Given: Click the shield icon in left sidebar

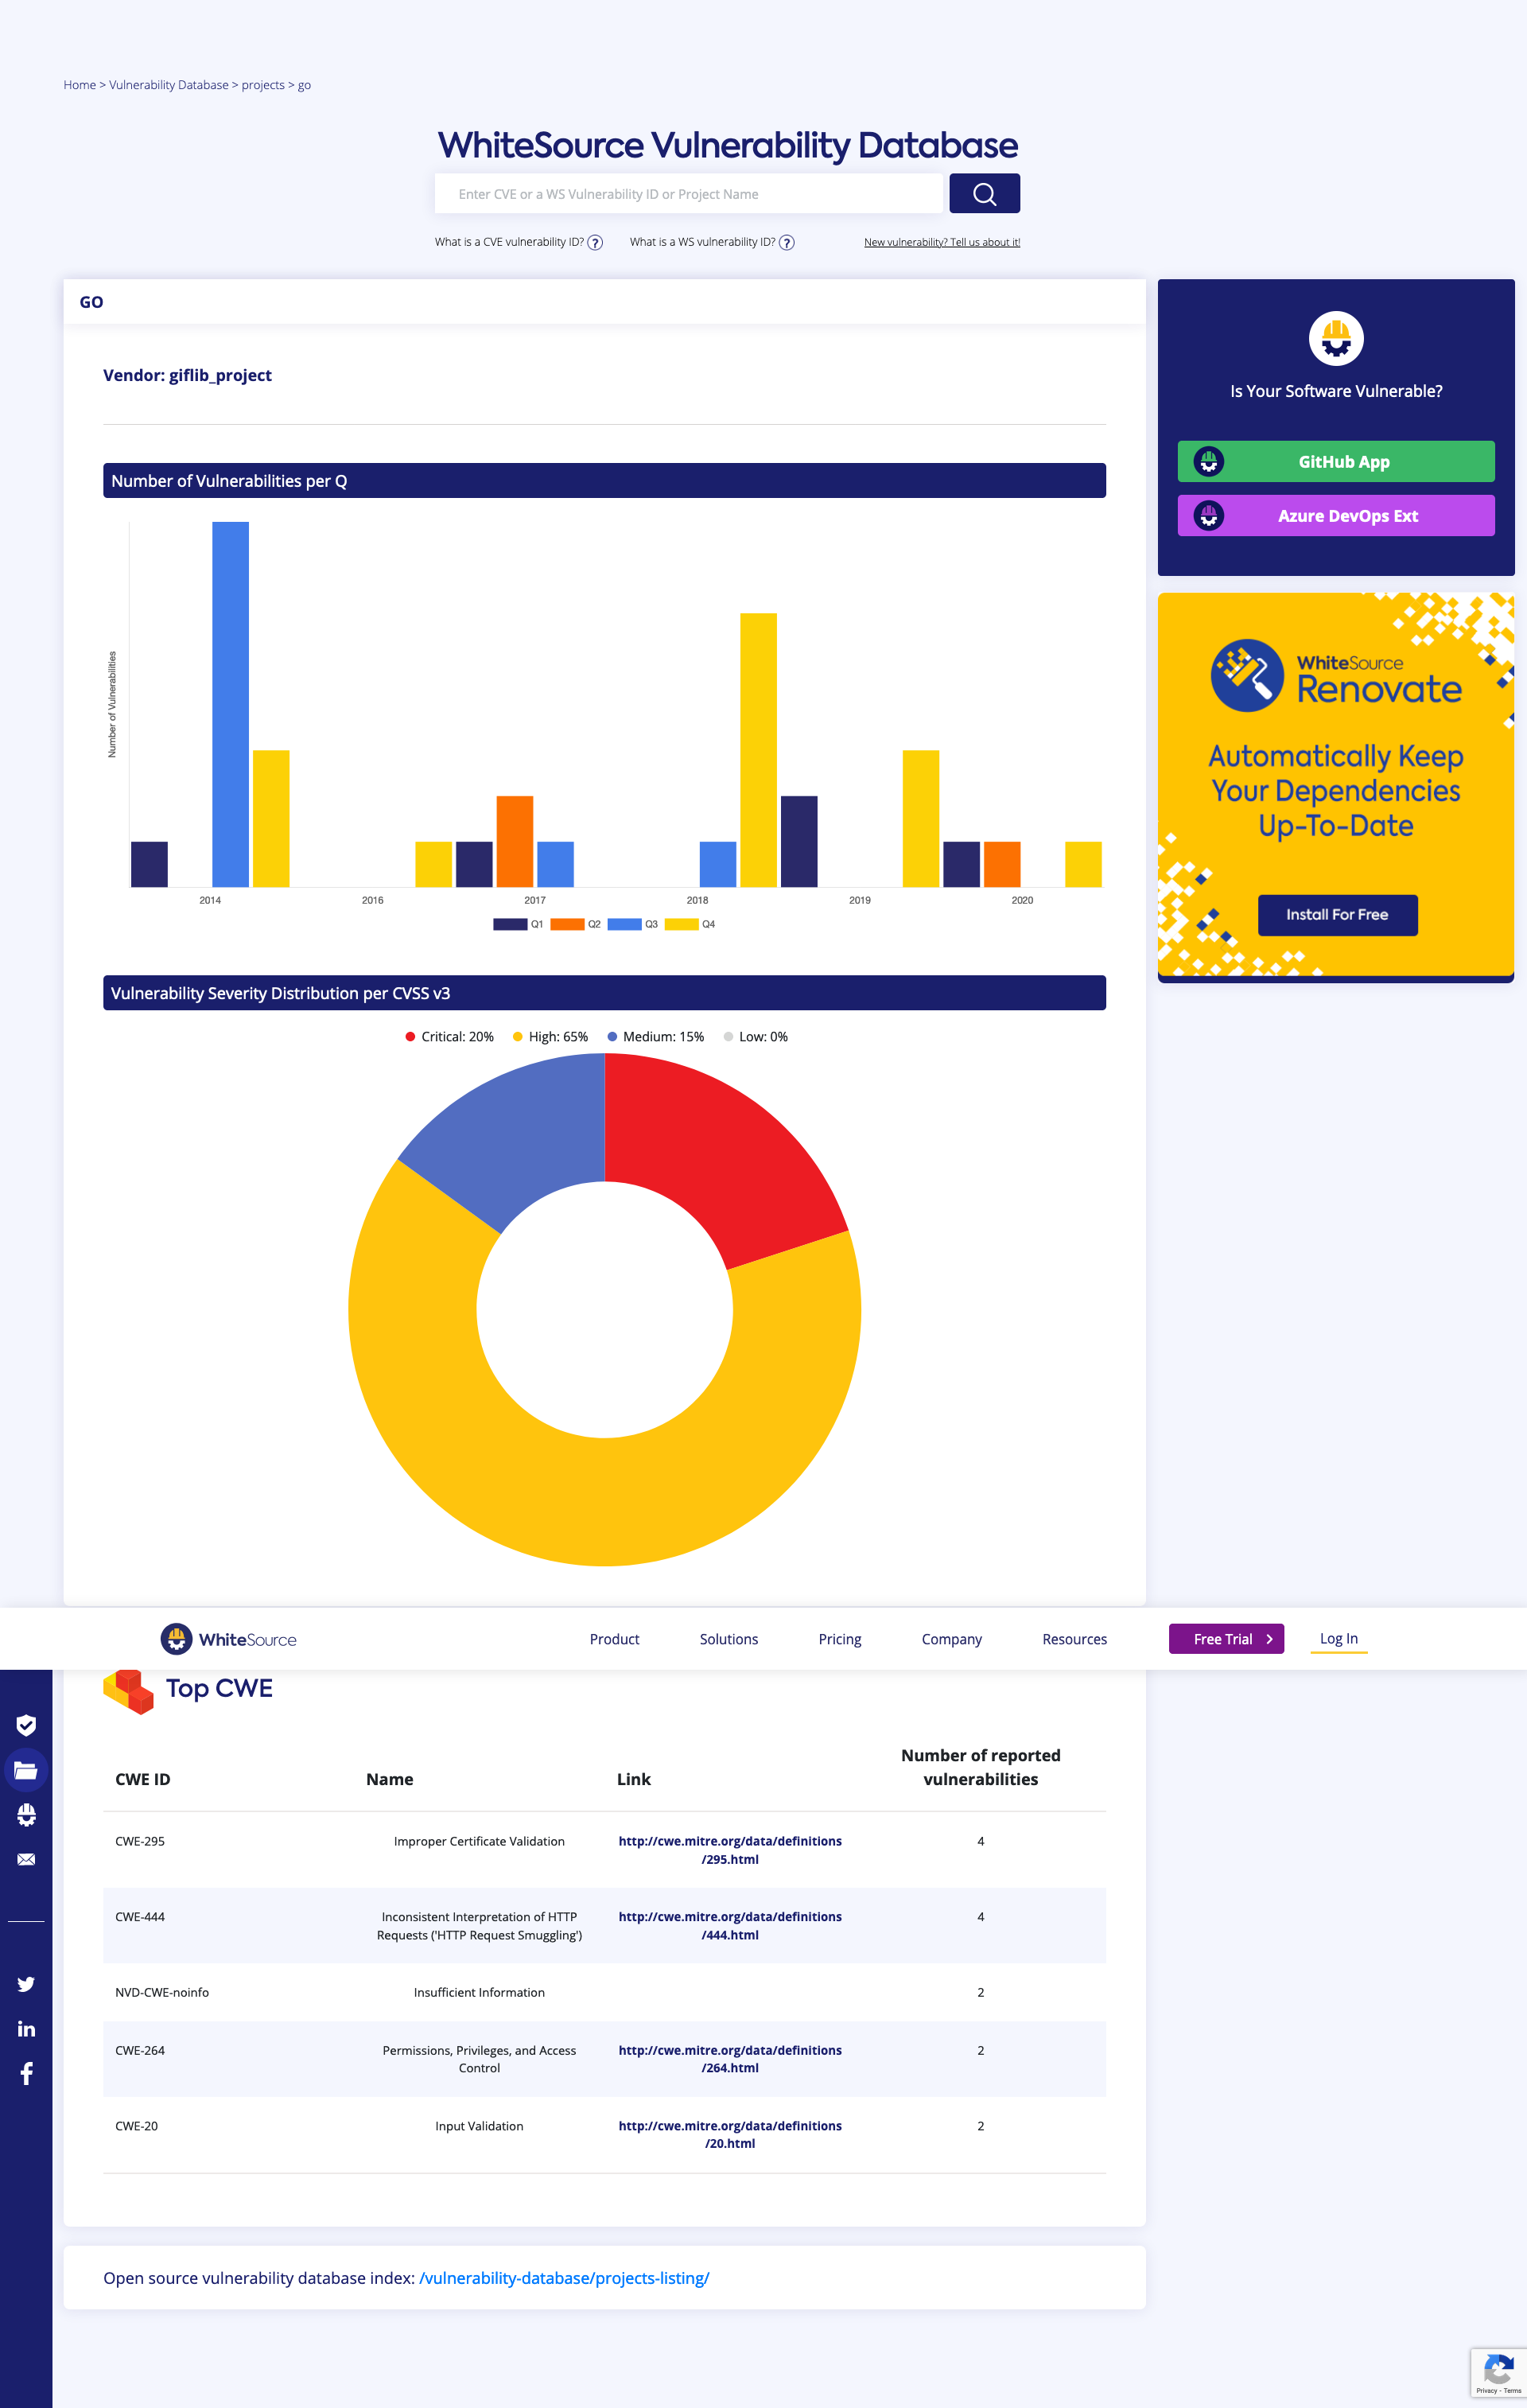Looking at the screenshot, I should pyautogui.click(x=26, y=1725).
